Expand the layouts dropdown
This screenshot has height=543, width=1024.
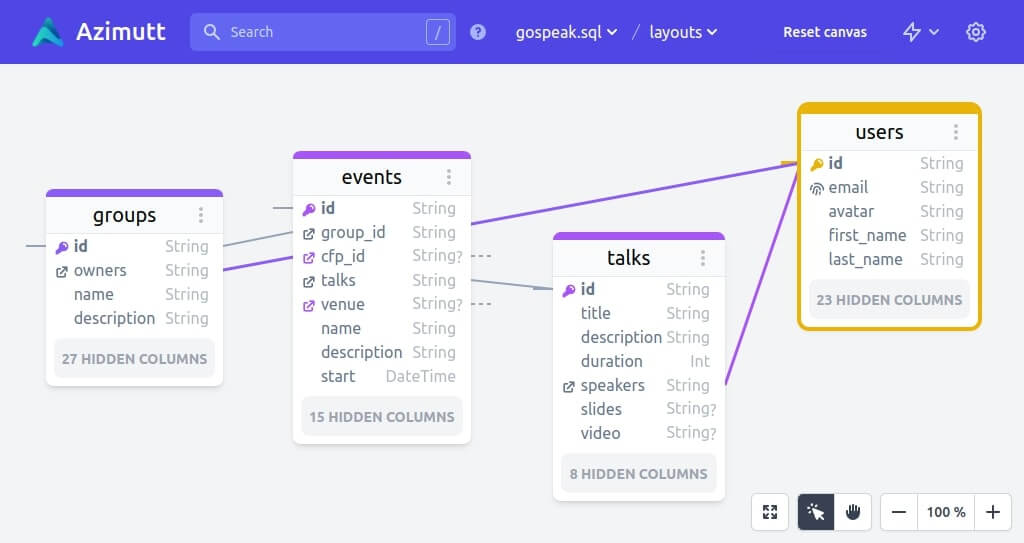[683, 32]
